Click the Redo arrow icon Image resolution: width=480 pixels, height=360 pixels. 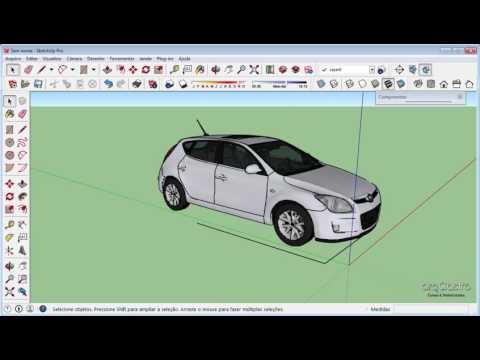[x=121, y=84]
